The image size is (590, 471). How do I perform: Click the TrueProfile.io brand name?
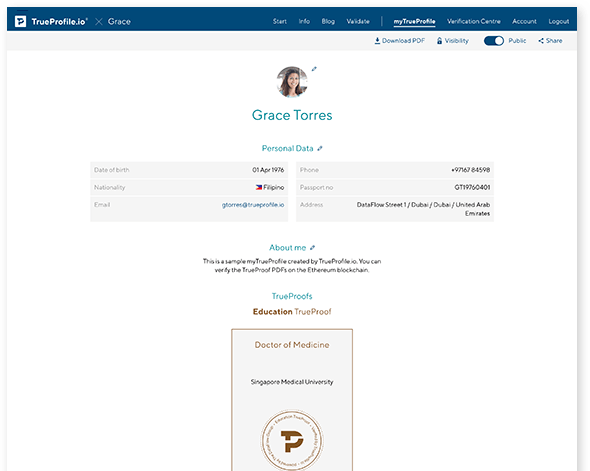tap(59, 21)
